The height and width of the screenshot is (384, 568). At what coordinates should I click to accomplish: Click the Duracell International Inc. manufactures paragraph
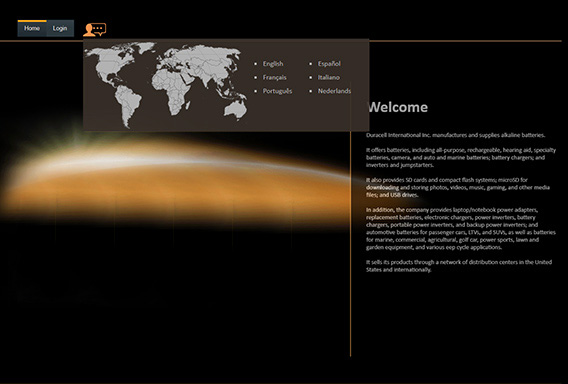[x=455, y=135]
